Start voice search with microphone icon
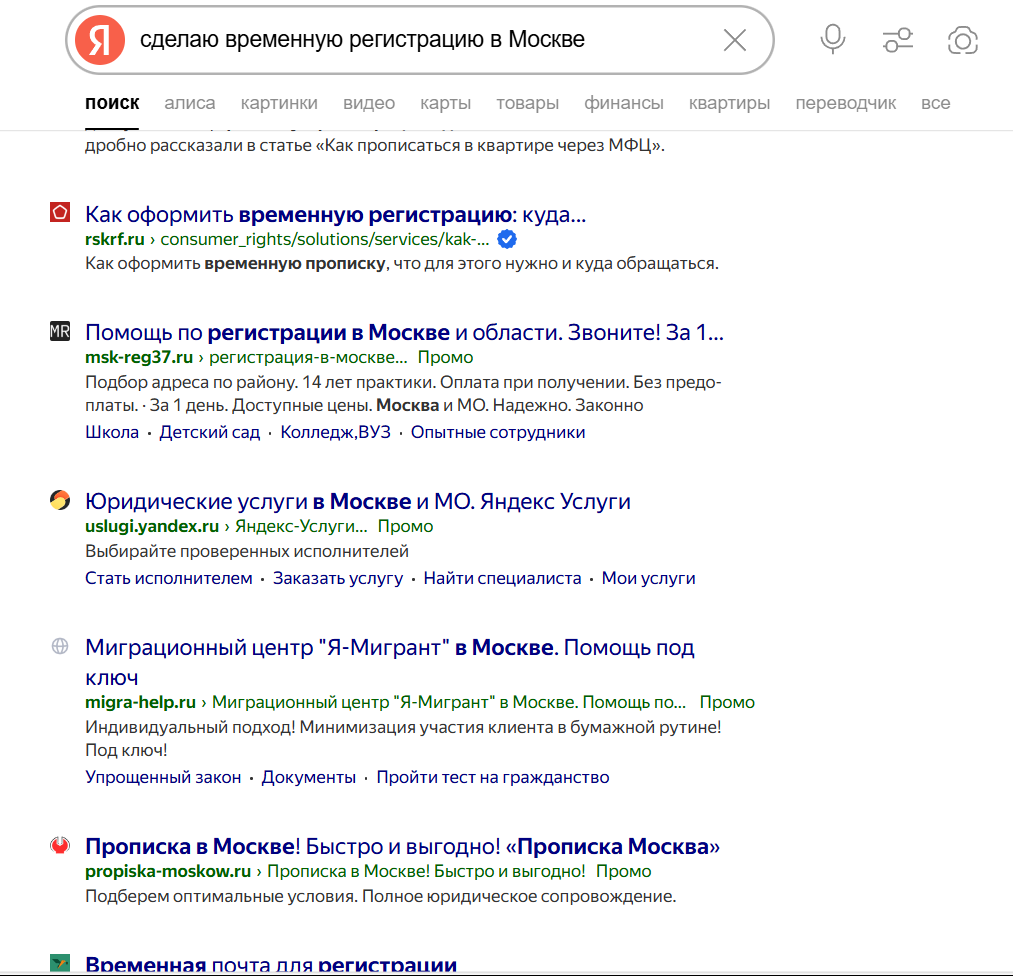The image size is (1013, 976). click(833, 39)
